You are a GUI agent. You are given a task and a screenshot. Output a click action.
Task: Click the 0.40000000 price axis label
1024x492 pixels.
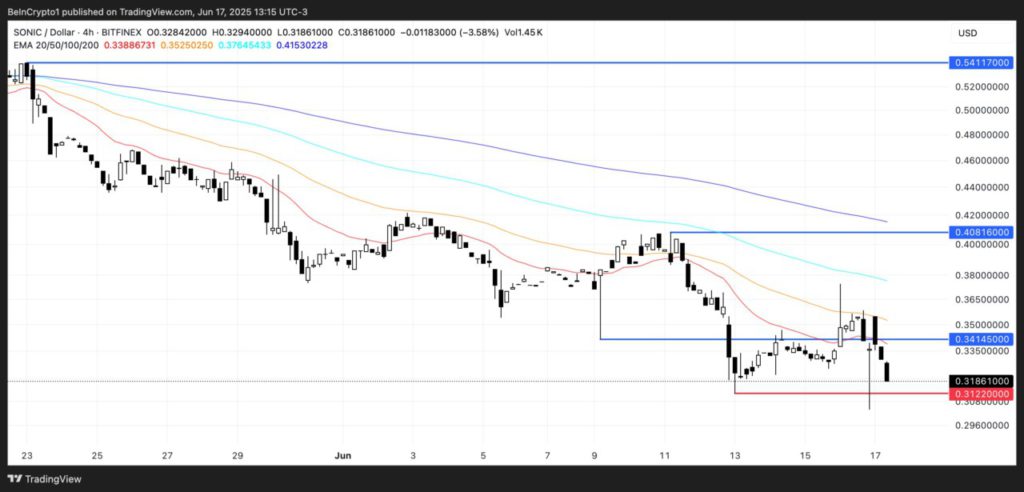[x=983, y=244]
